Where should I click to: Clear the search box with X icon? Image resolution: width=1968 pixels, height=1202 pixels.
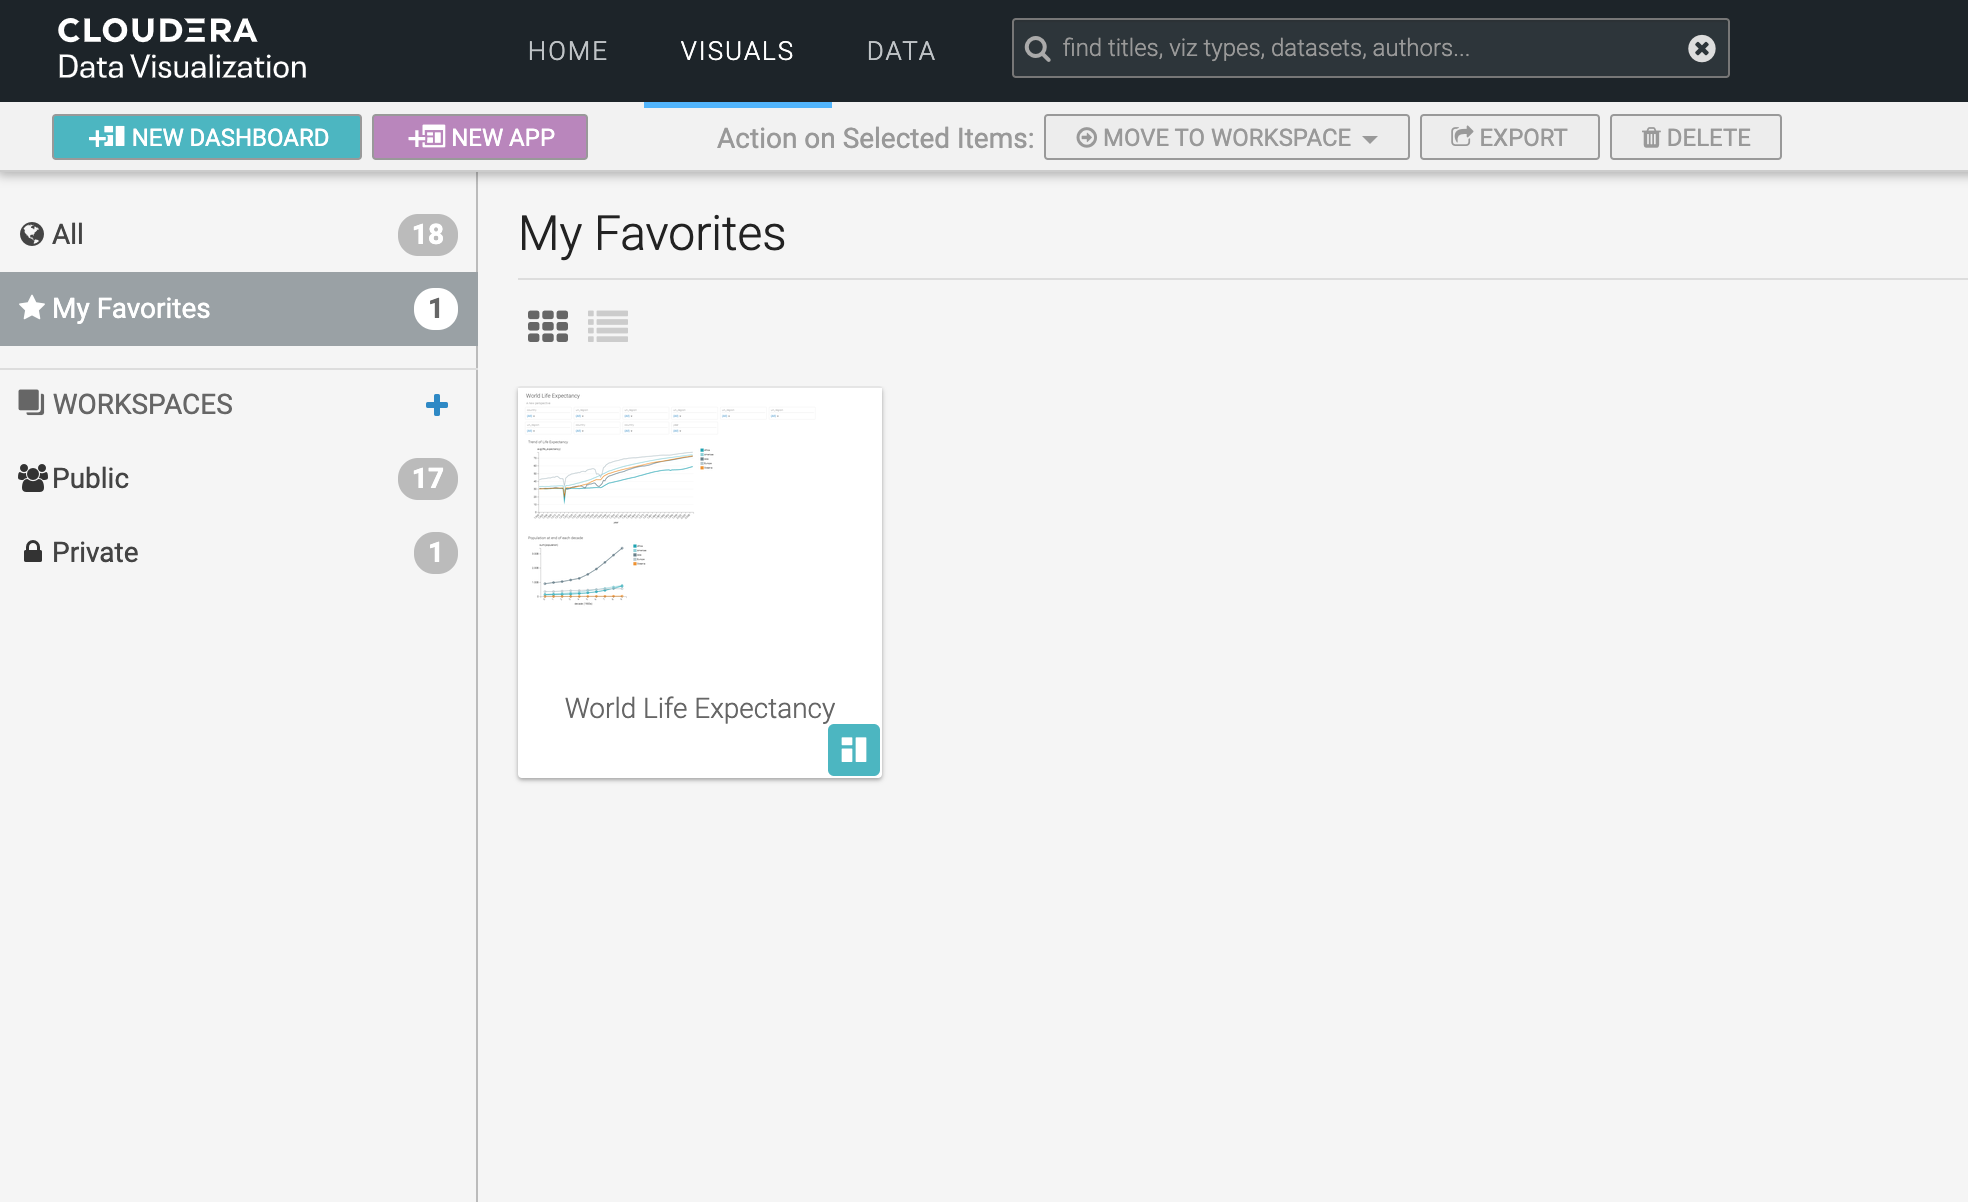(1701, 48)
